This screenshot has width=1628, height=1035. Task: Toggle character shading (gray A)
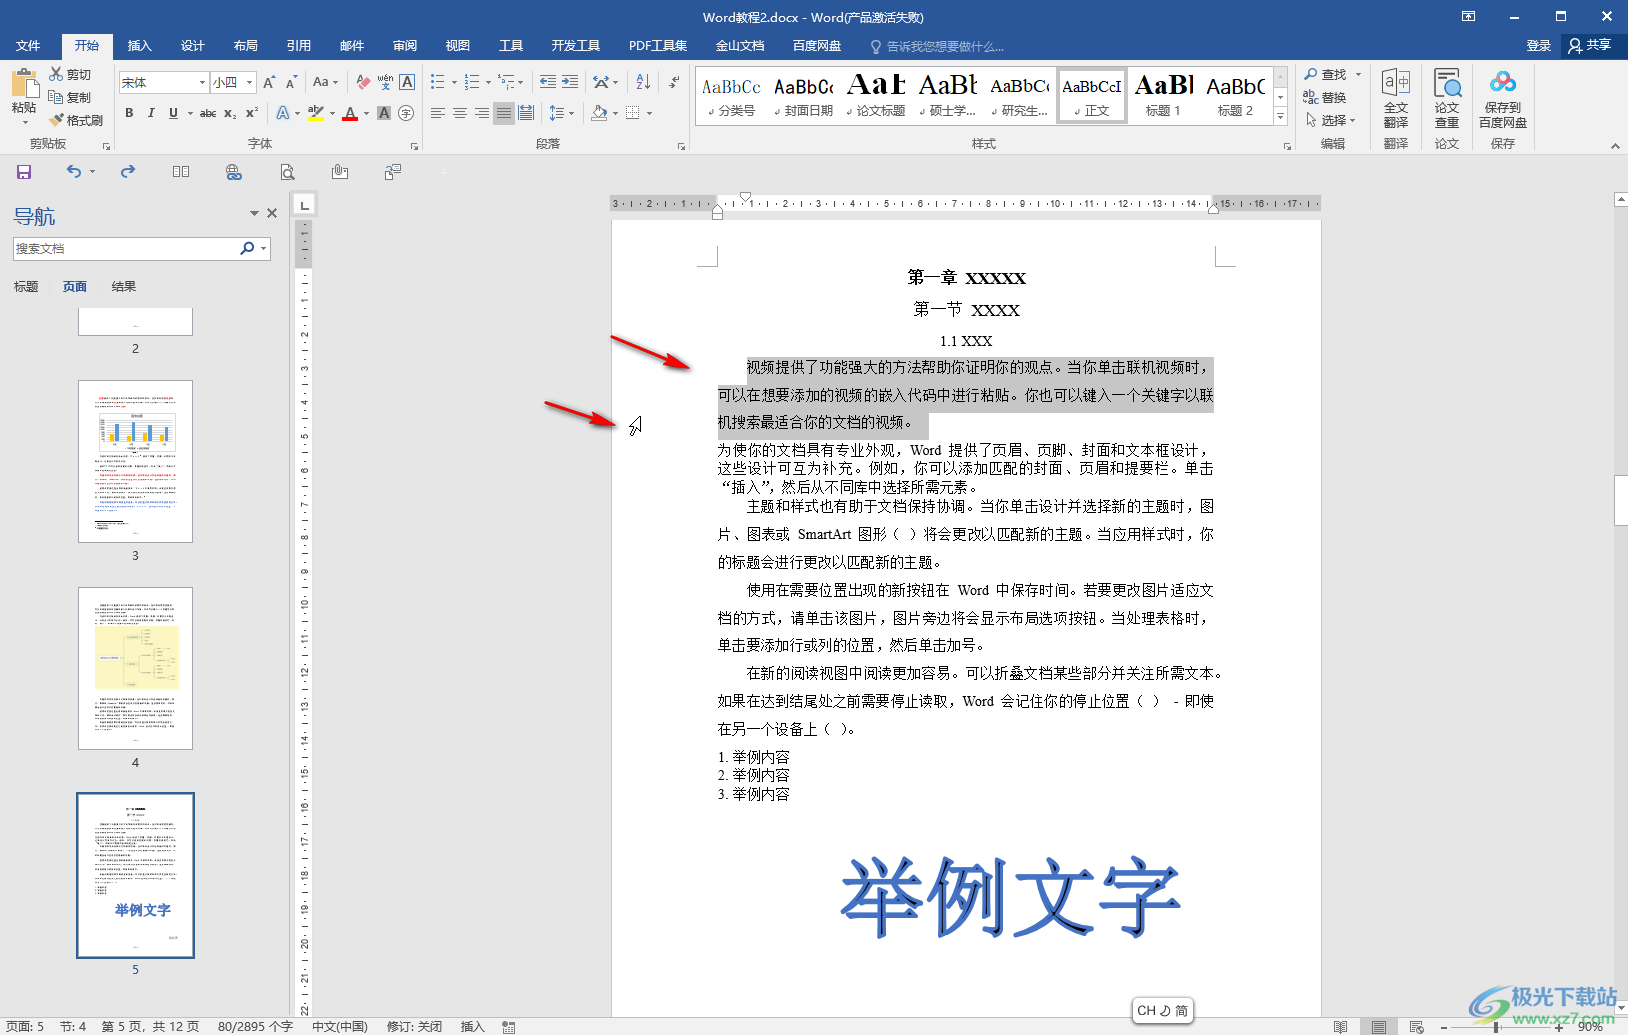[384, 113]
